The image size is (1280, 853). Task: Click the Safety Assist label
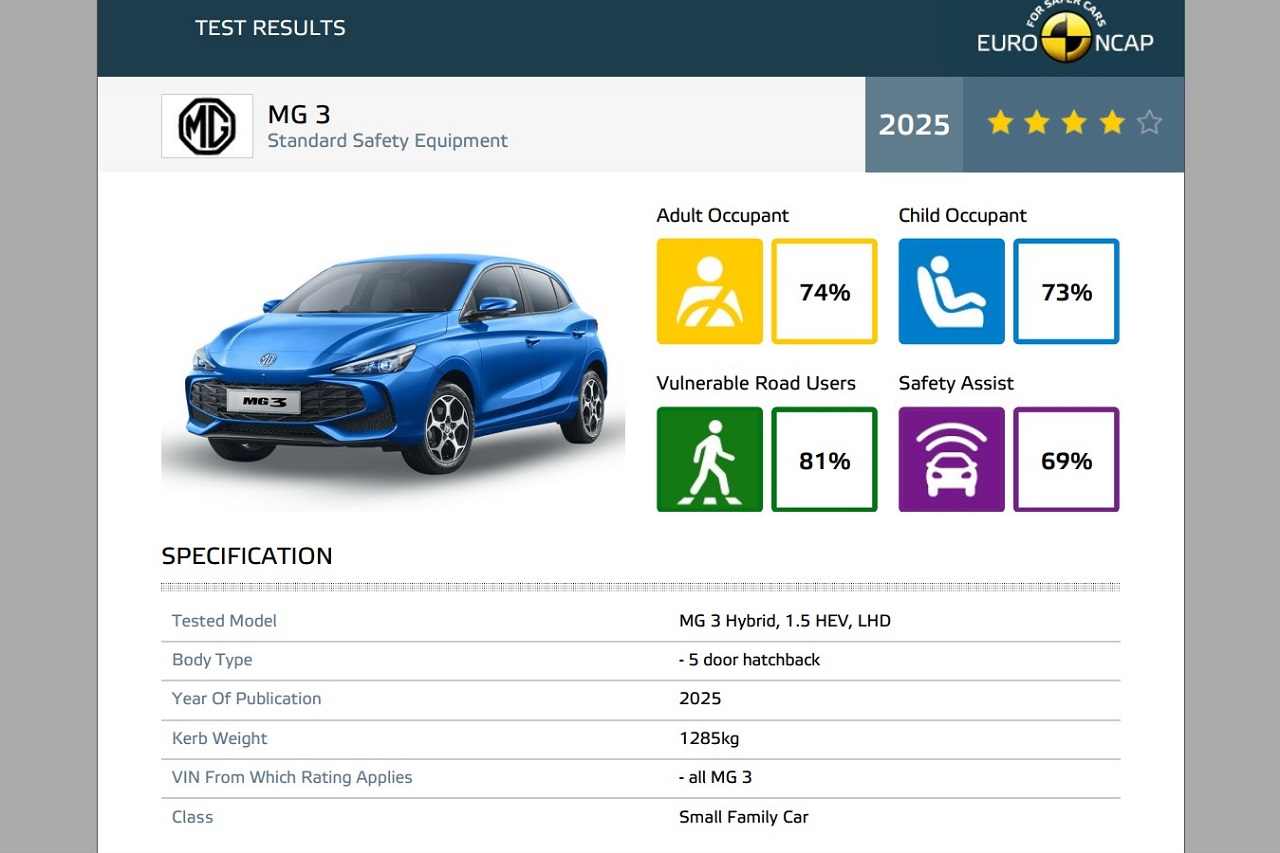(x=956, y=383)
